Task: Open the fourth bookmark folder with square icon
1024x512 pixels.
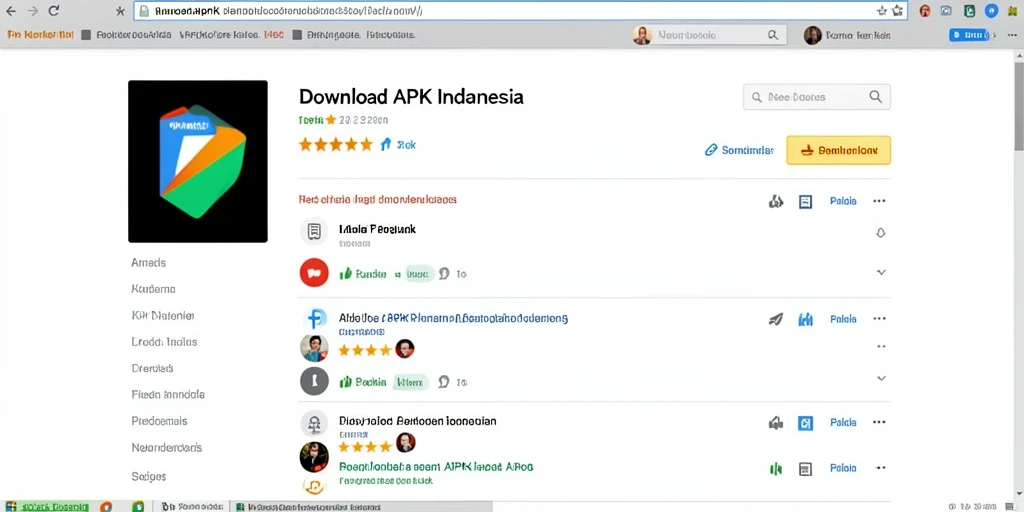Action: pos(353,35)
